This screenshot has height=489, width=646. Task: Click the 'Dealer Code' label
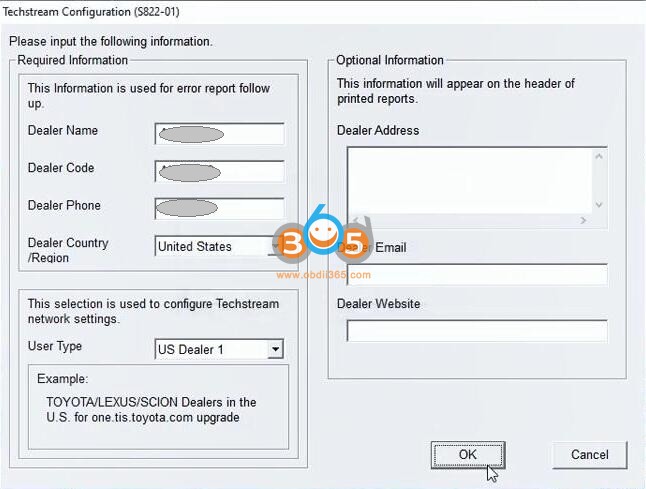(61, 168)
